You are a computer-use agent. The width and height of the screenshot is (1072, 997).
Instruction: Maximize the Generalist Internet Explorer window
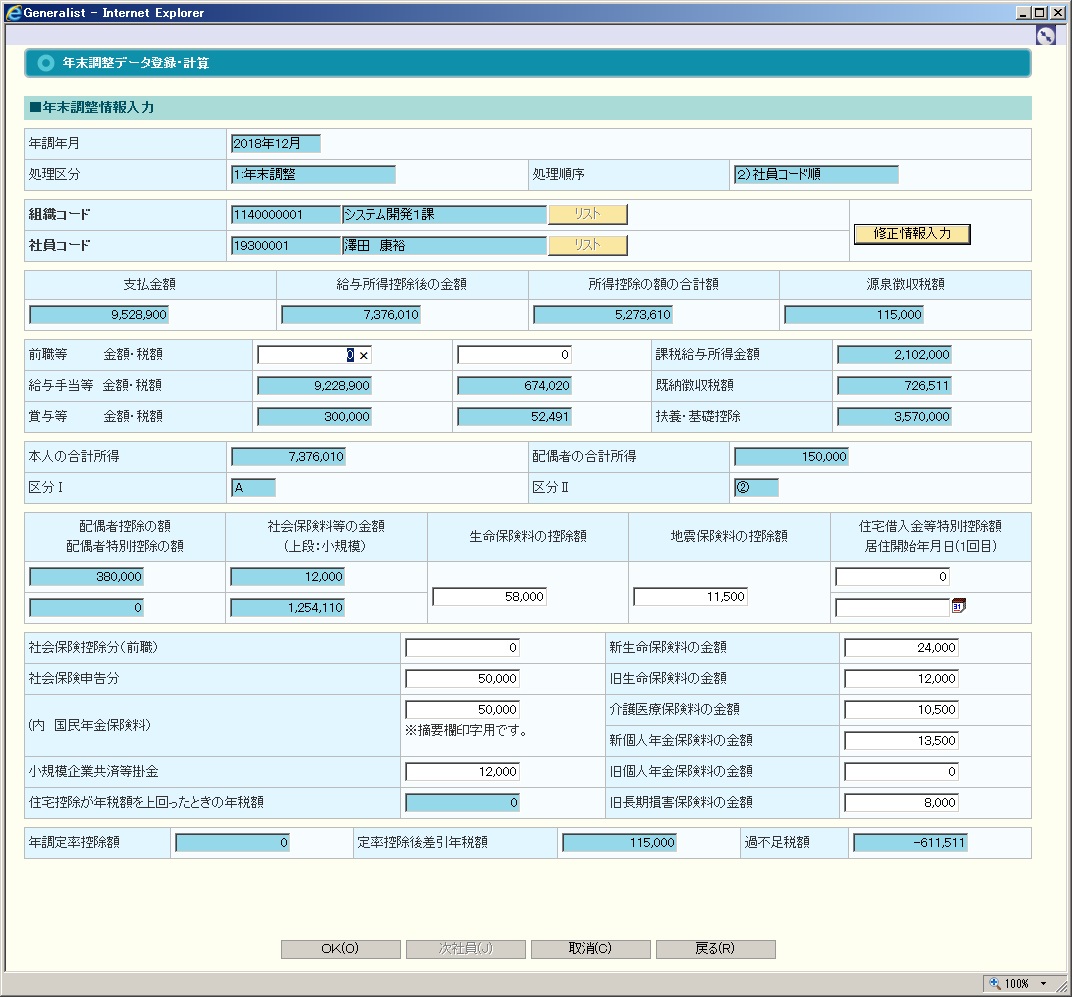[1040, 12]
